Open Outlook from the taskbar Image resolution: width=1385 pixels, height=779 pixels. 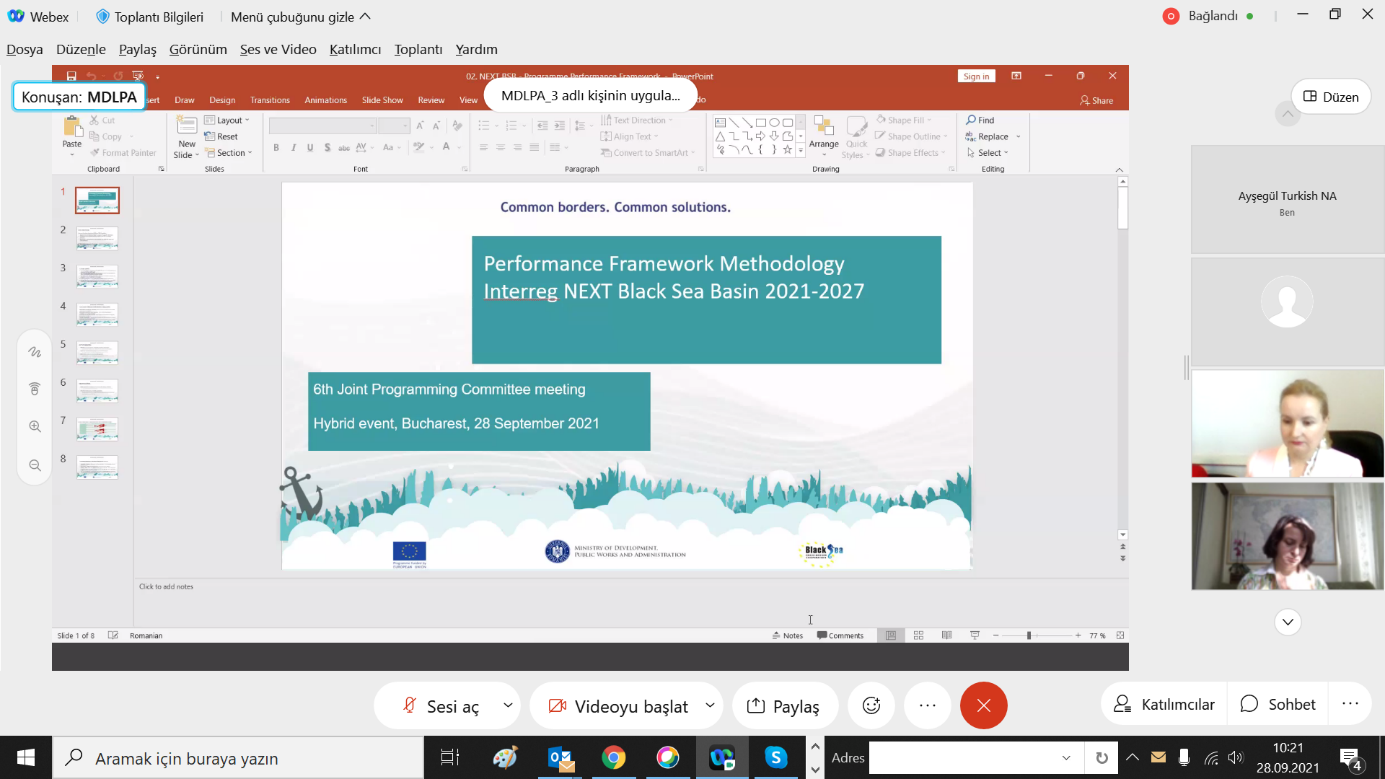point(560,758)
